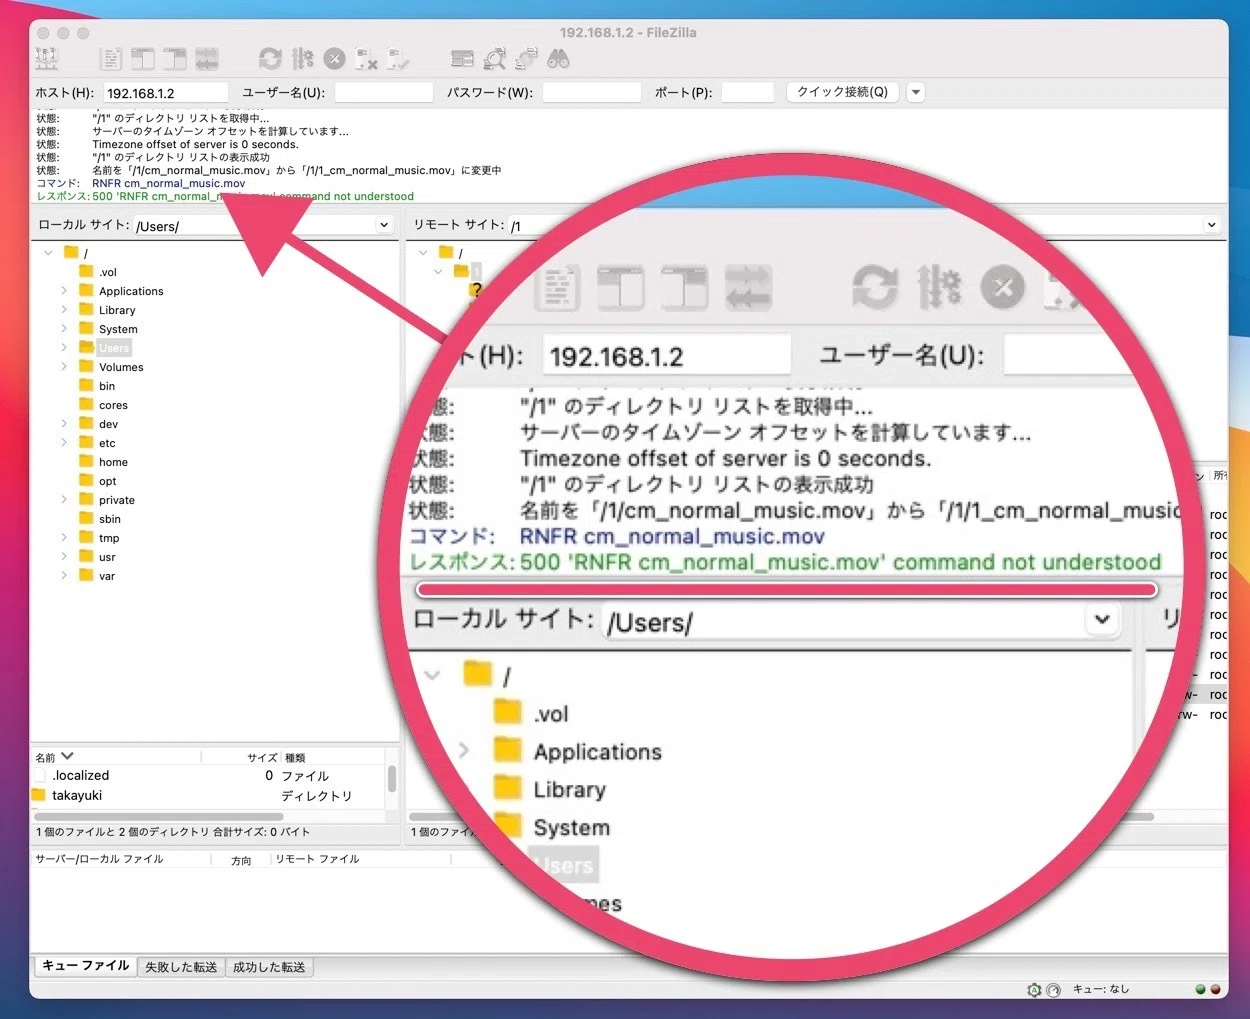Image resolution: width=1250 pixels, height=1019 pixels.
Task: Click the ポート(P) input field
Action: click(747, 93)
